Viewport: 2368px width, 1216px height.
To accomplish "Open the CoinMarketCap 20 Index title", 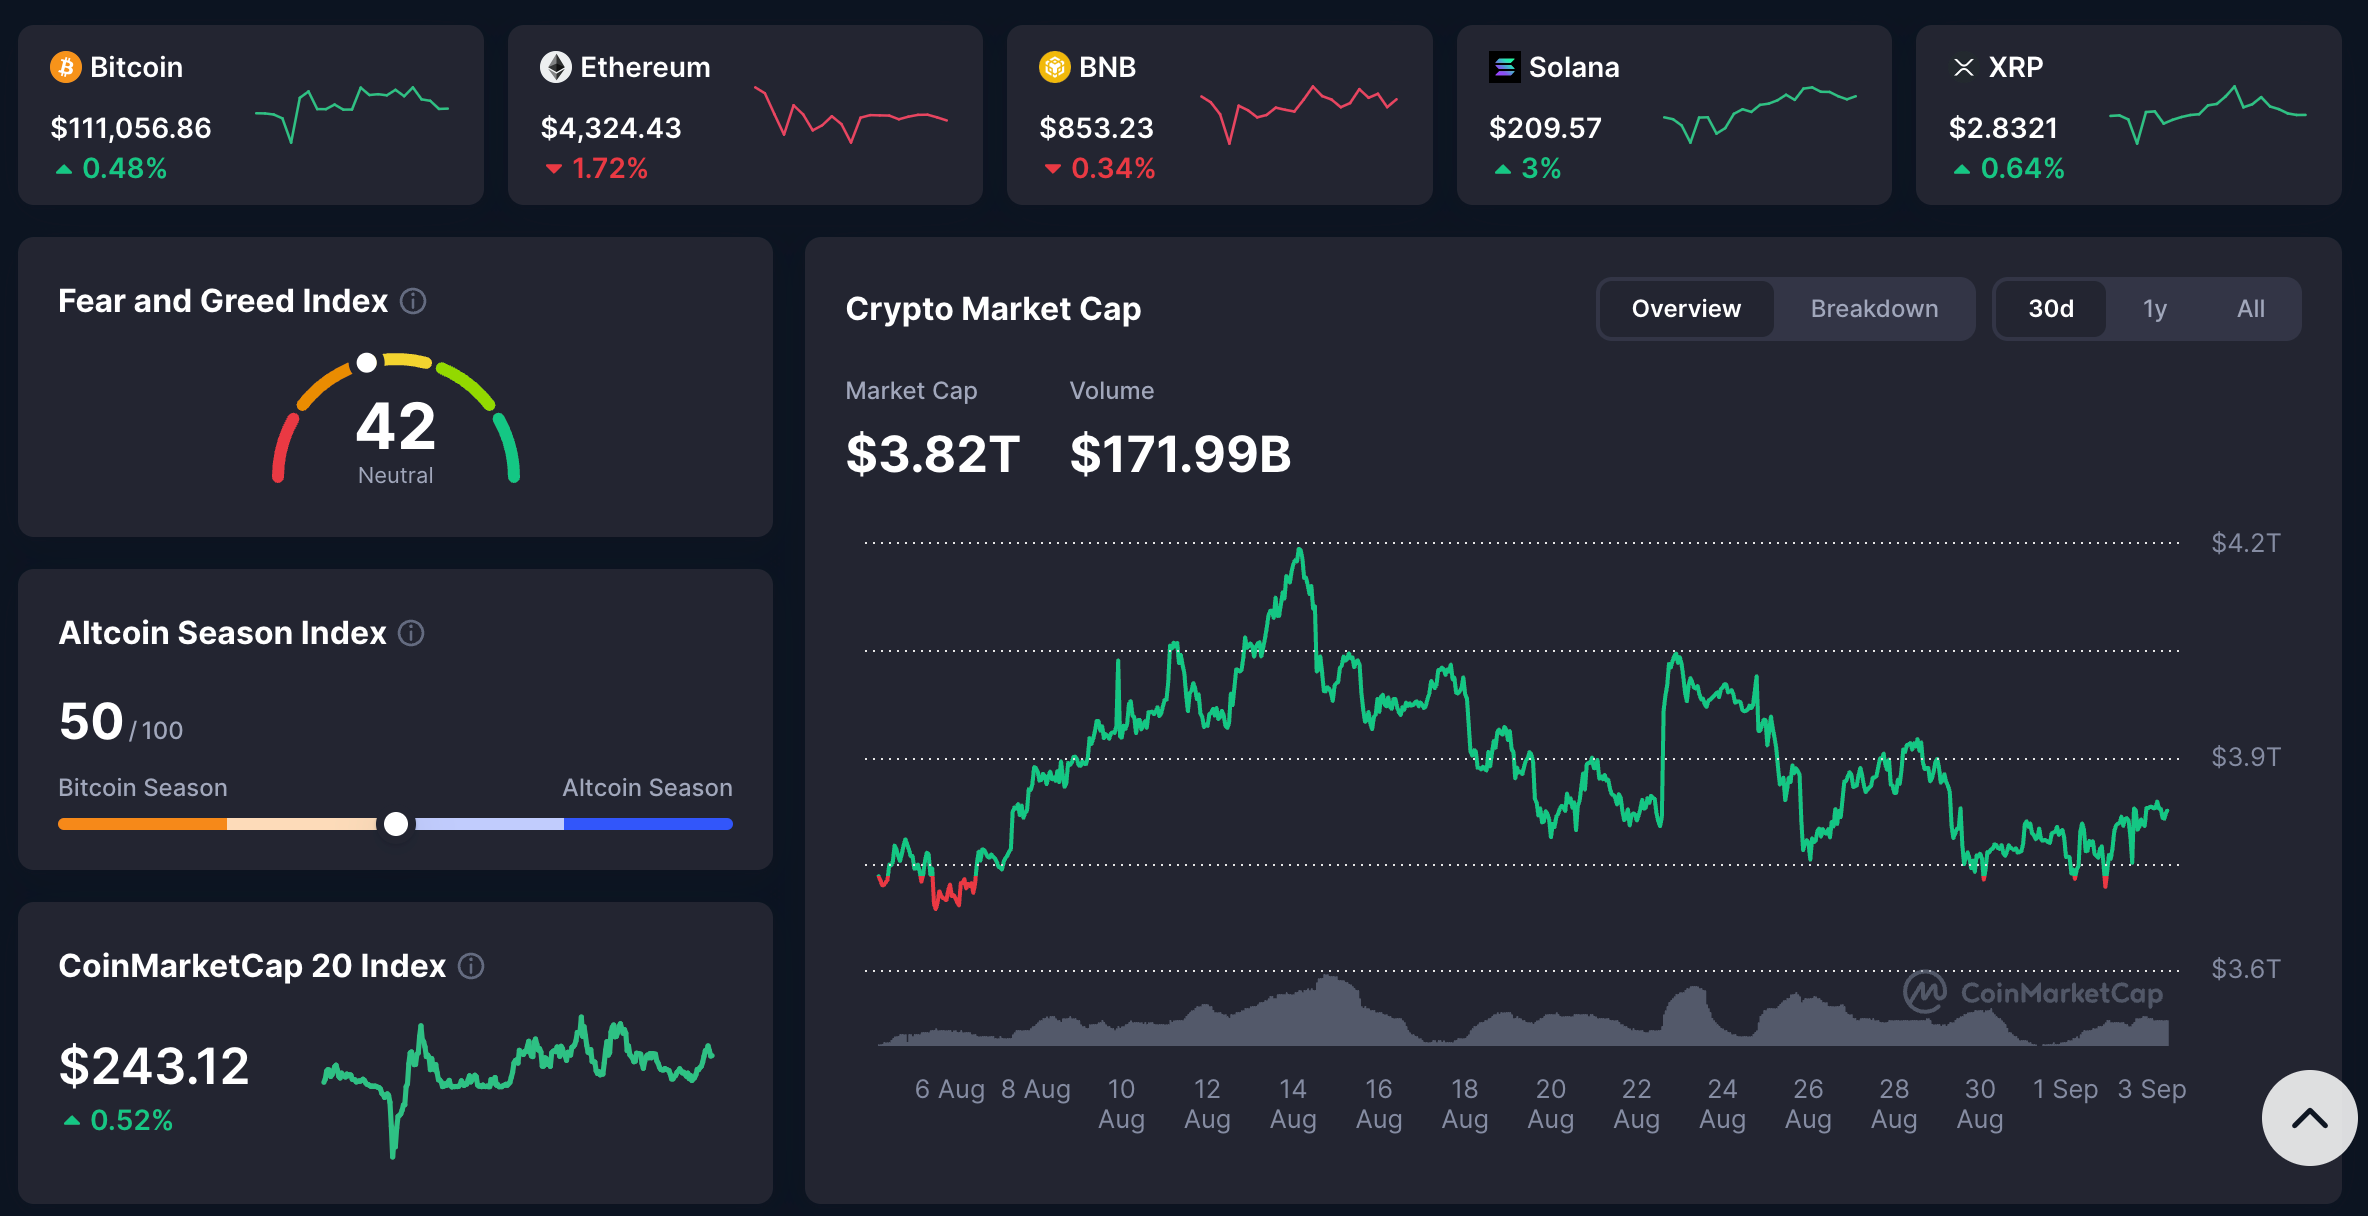I will pyautogui.click(x=252, y=966).
